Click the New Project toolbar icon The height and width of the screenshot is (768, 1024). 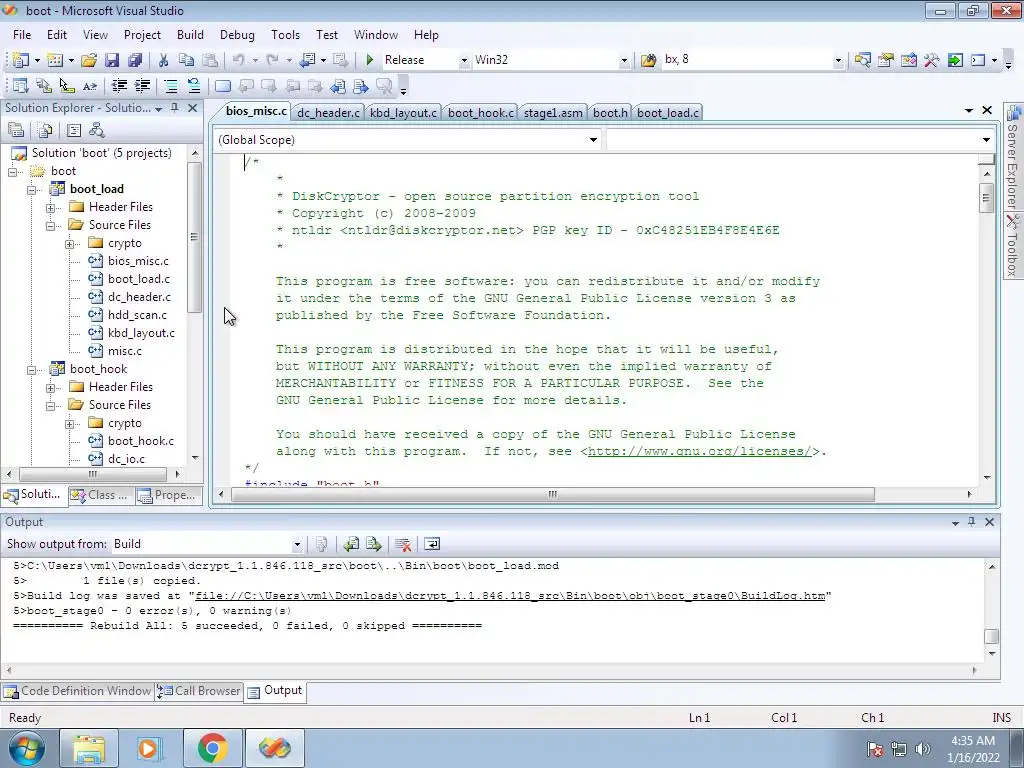20,60
